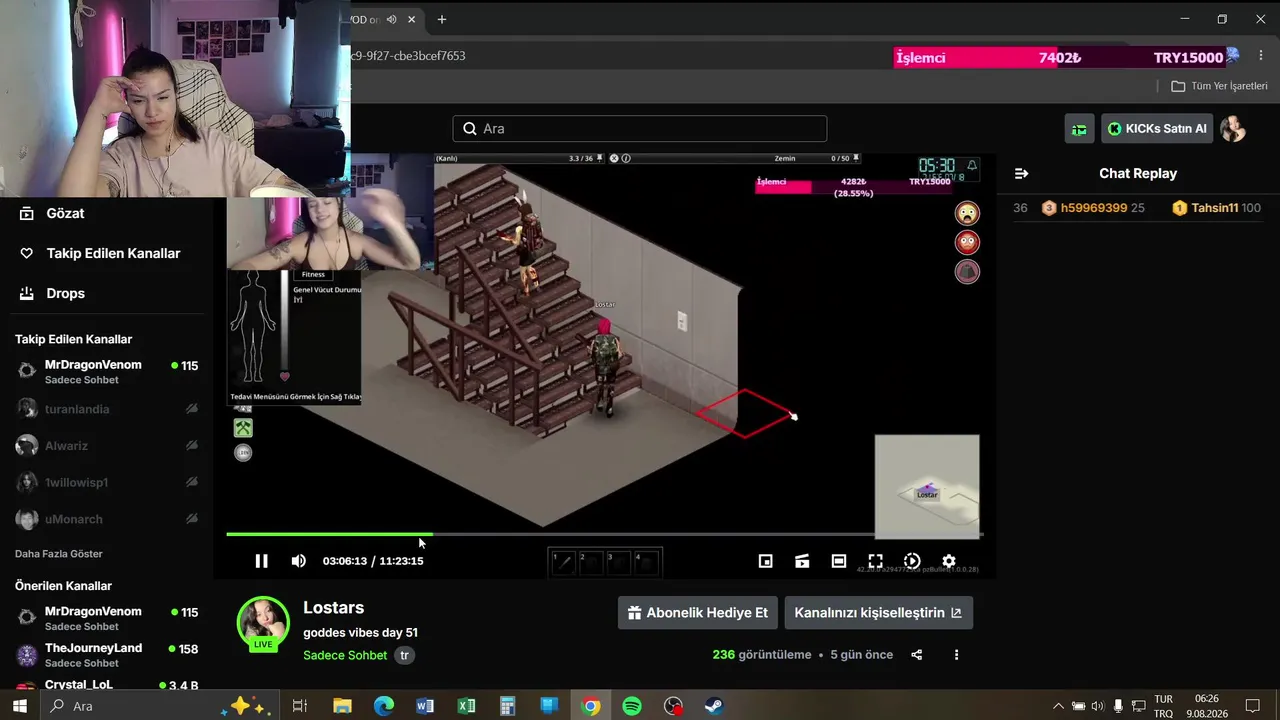Open 1willowisp1 channel

click(x=106, y=483)
